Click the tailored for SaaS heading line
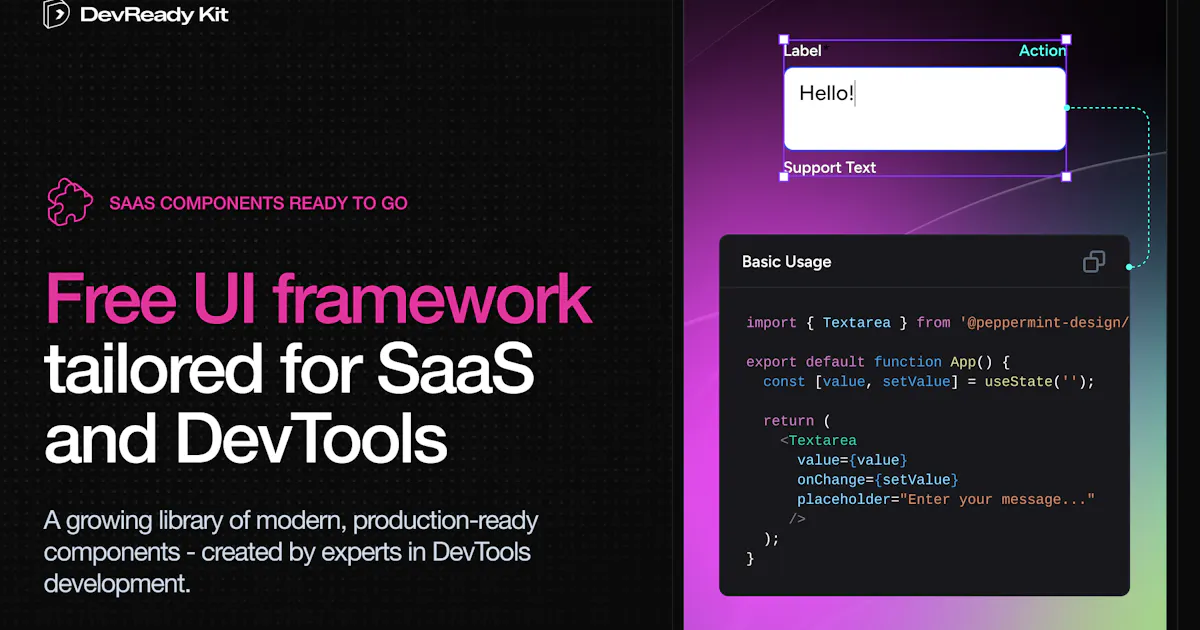The image size is (1200, 630). (290, 369)
